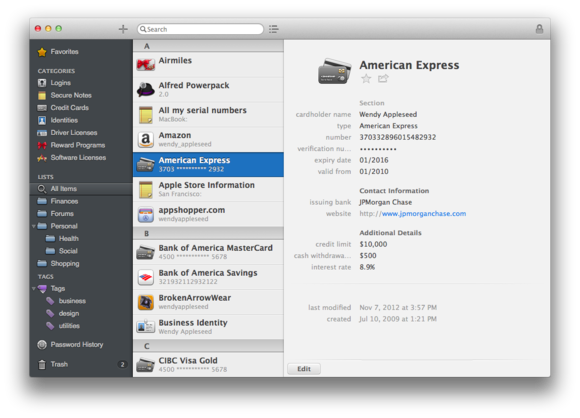Select the design tag

tap(81, 313)
